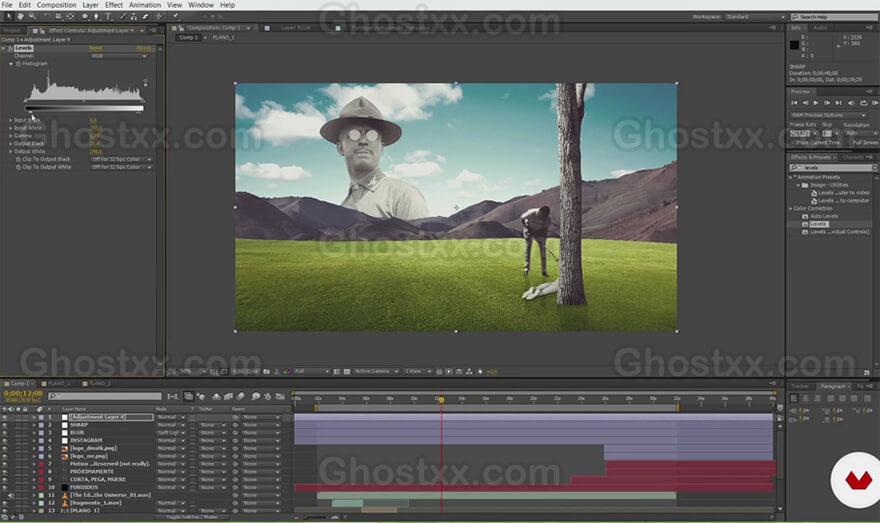
Task: Open blending mode dropdown for BLUR layer
Action: (x=171, y=433)
